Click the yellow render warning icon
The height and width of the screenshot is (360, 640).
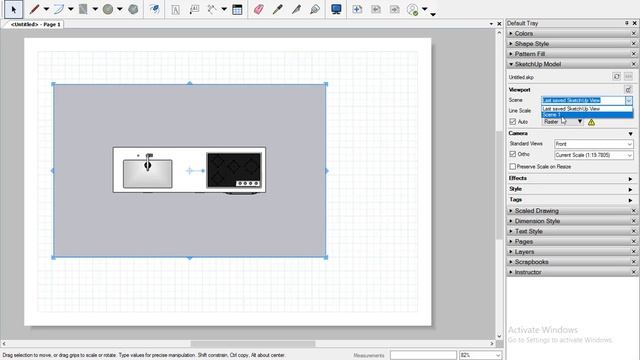[x=591, y=122]
